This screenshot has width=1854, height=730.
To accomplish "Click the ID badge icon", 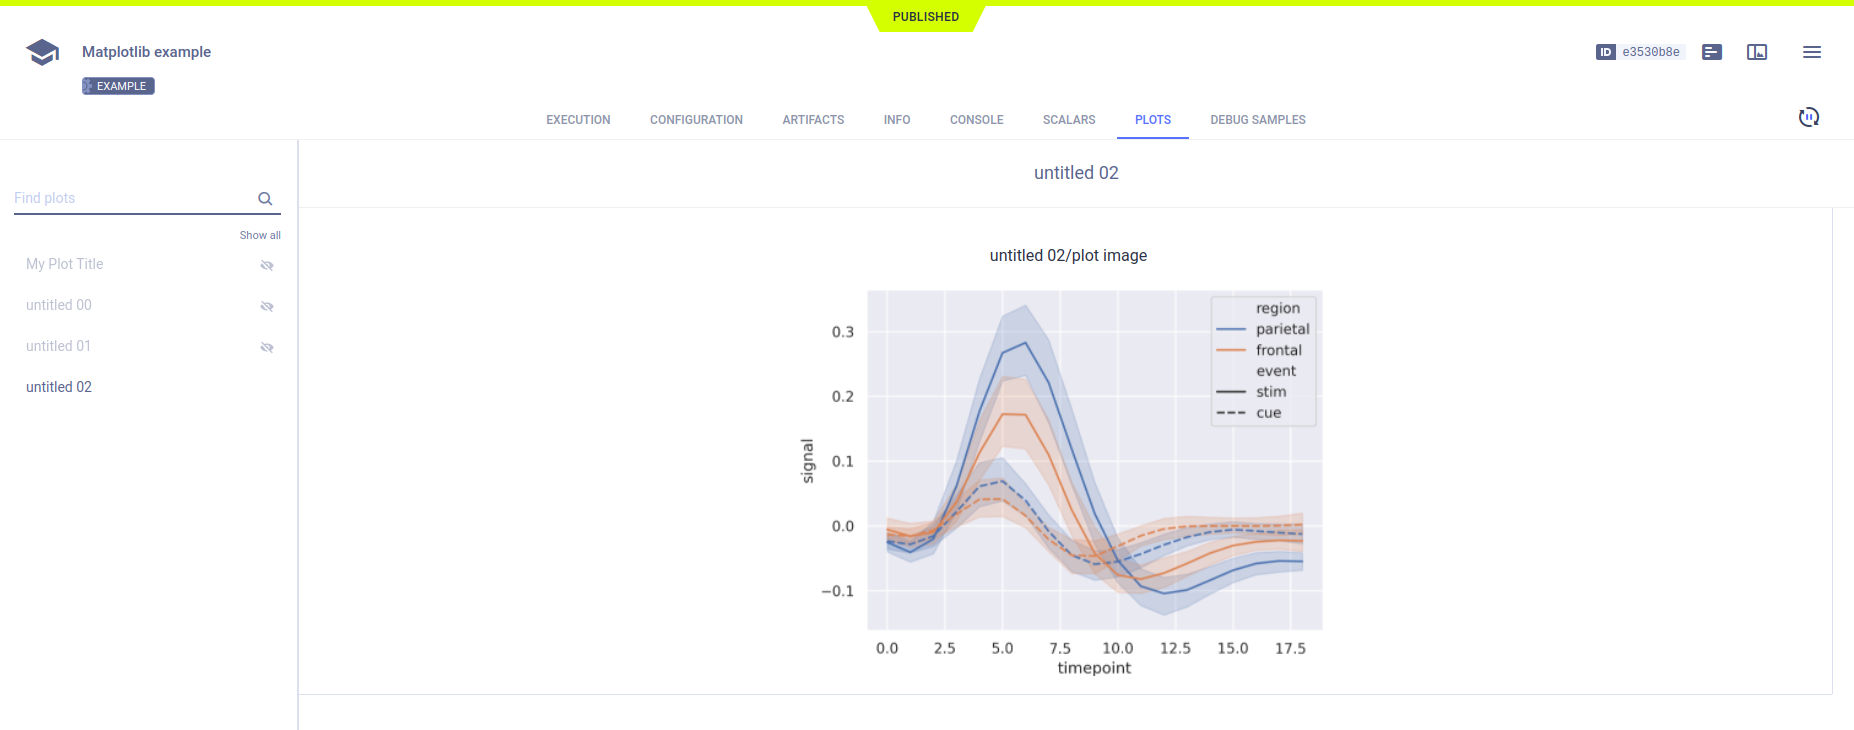I will [1605, 52].
